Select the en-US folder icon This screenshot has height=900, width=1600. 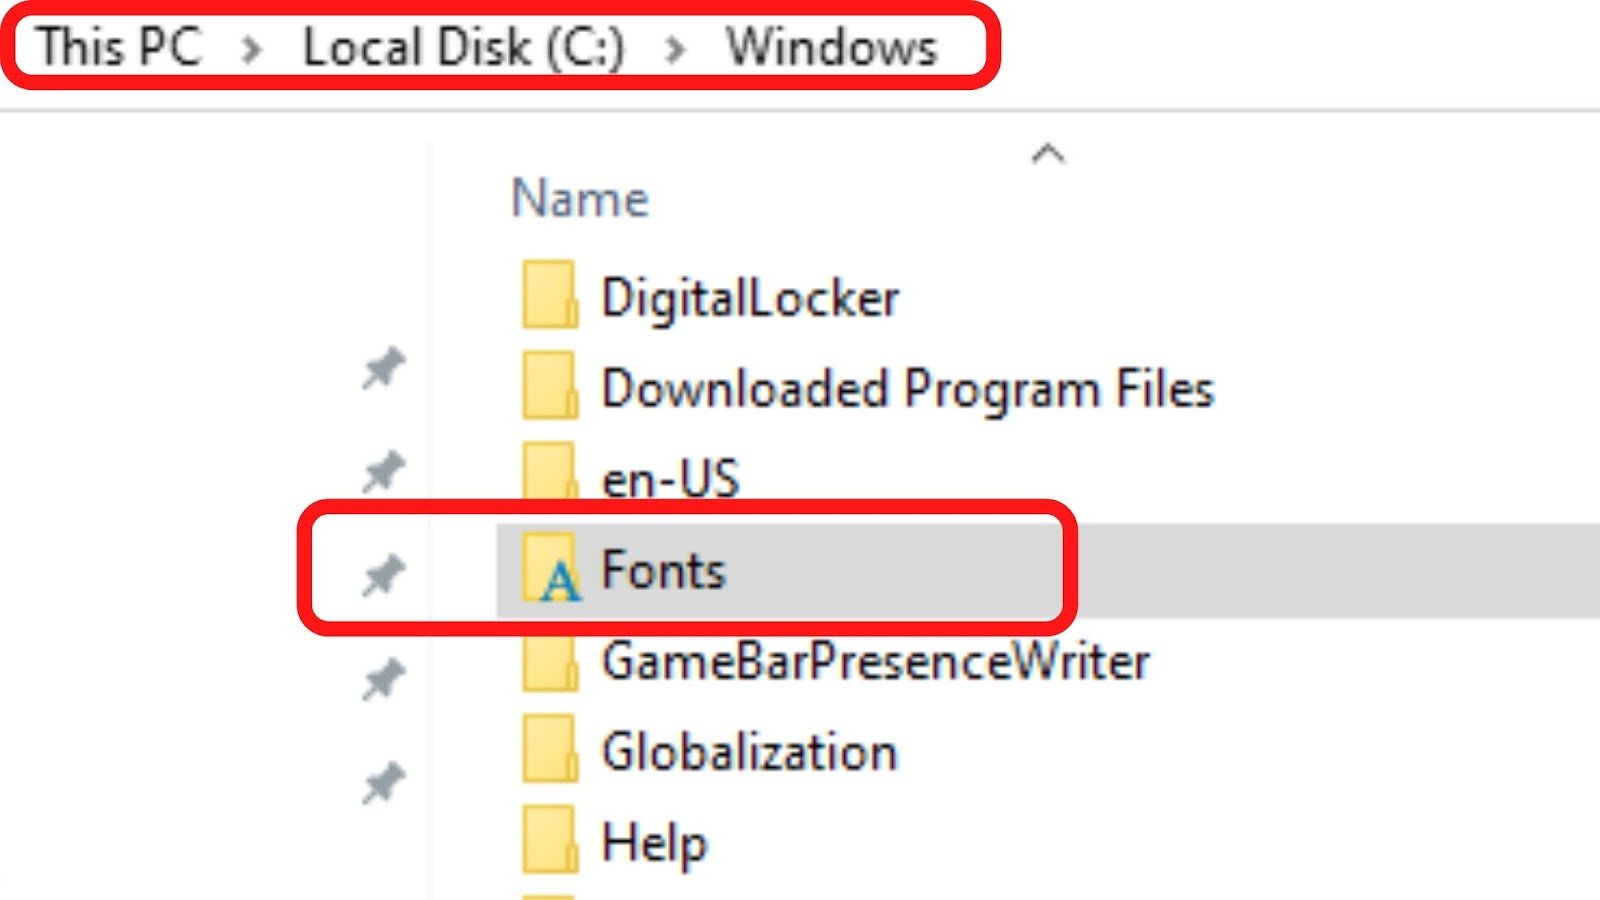(550, 472)
